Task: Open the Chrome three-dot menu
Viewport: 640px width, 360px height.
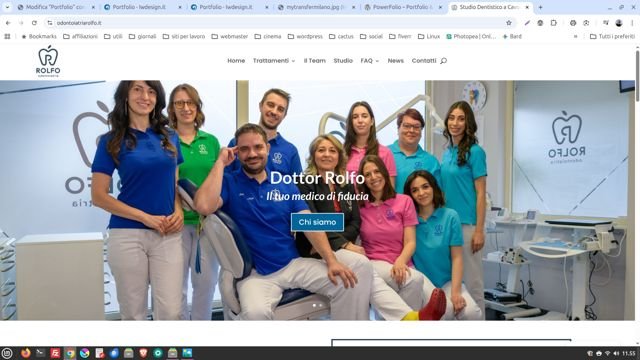Action: coord(632,23)
